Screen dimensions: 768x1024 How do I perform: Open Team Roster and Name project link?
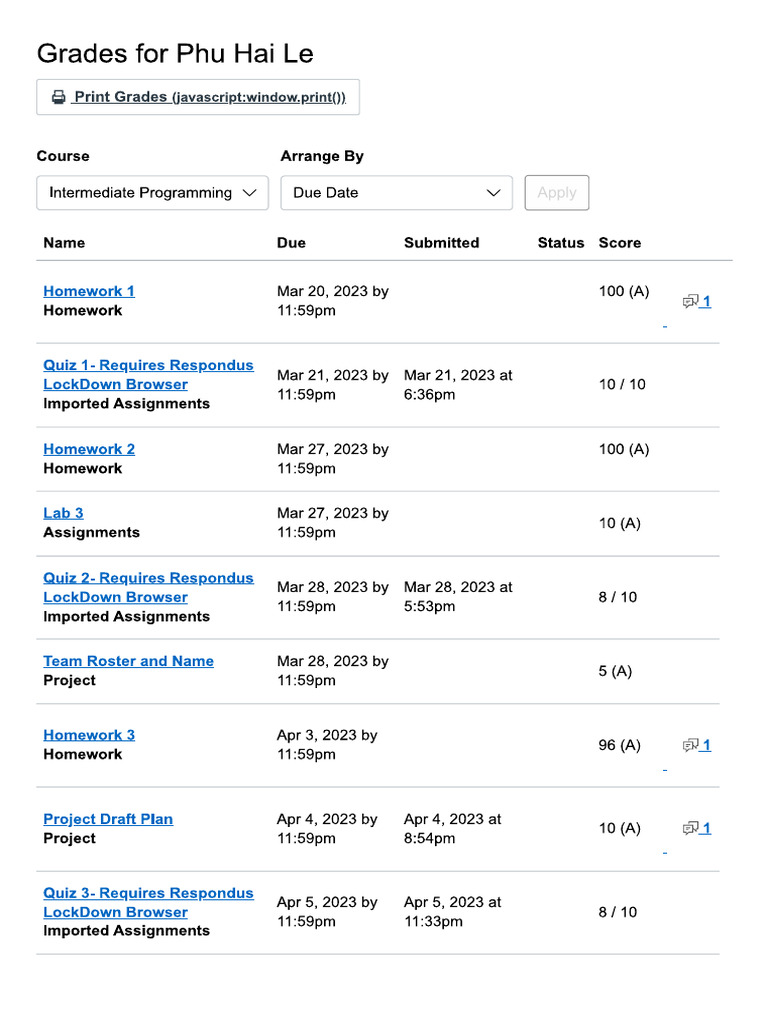pos(128,661)
